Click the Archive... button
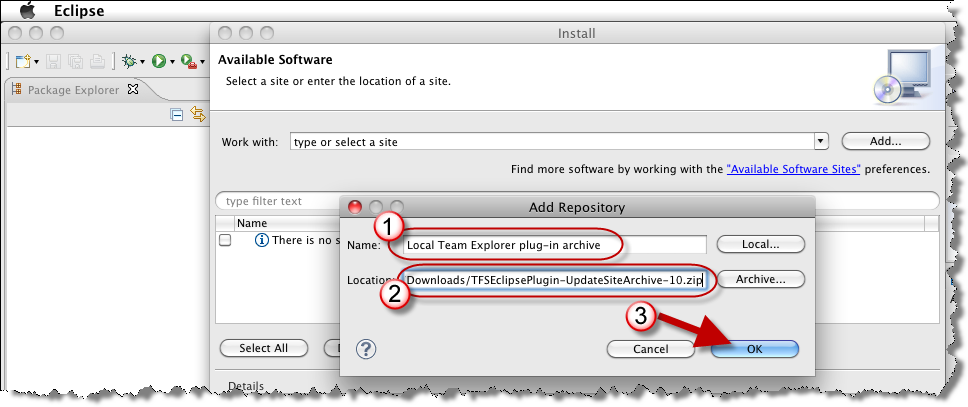Image resolution: width=968 pixels, height=407 pixels. pyautogui.click(x=761, y=279)
